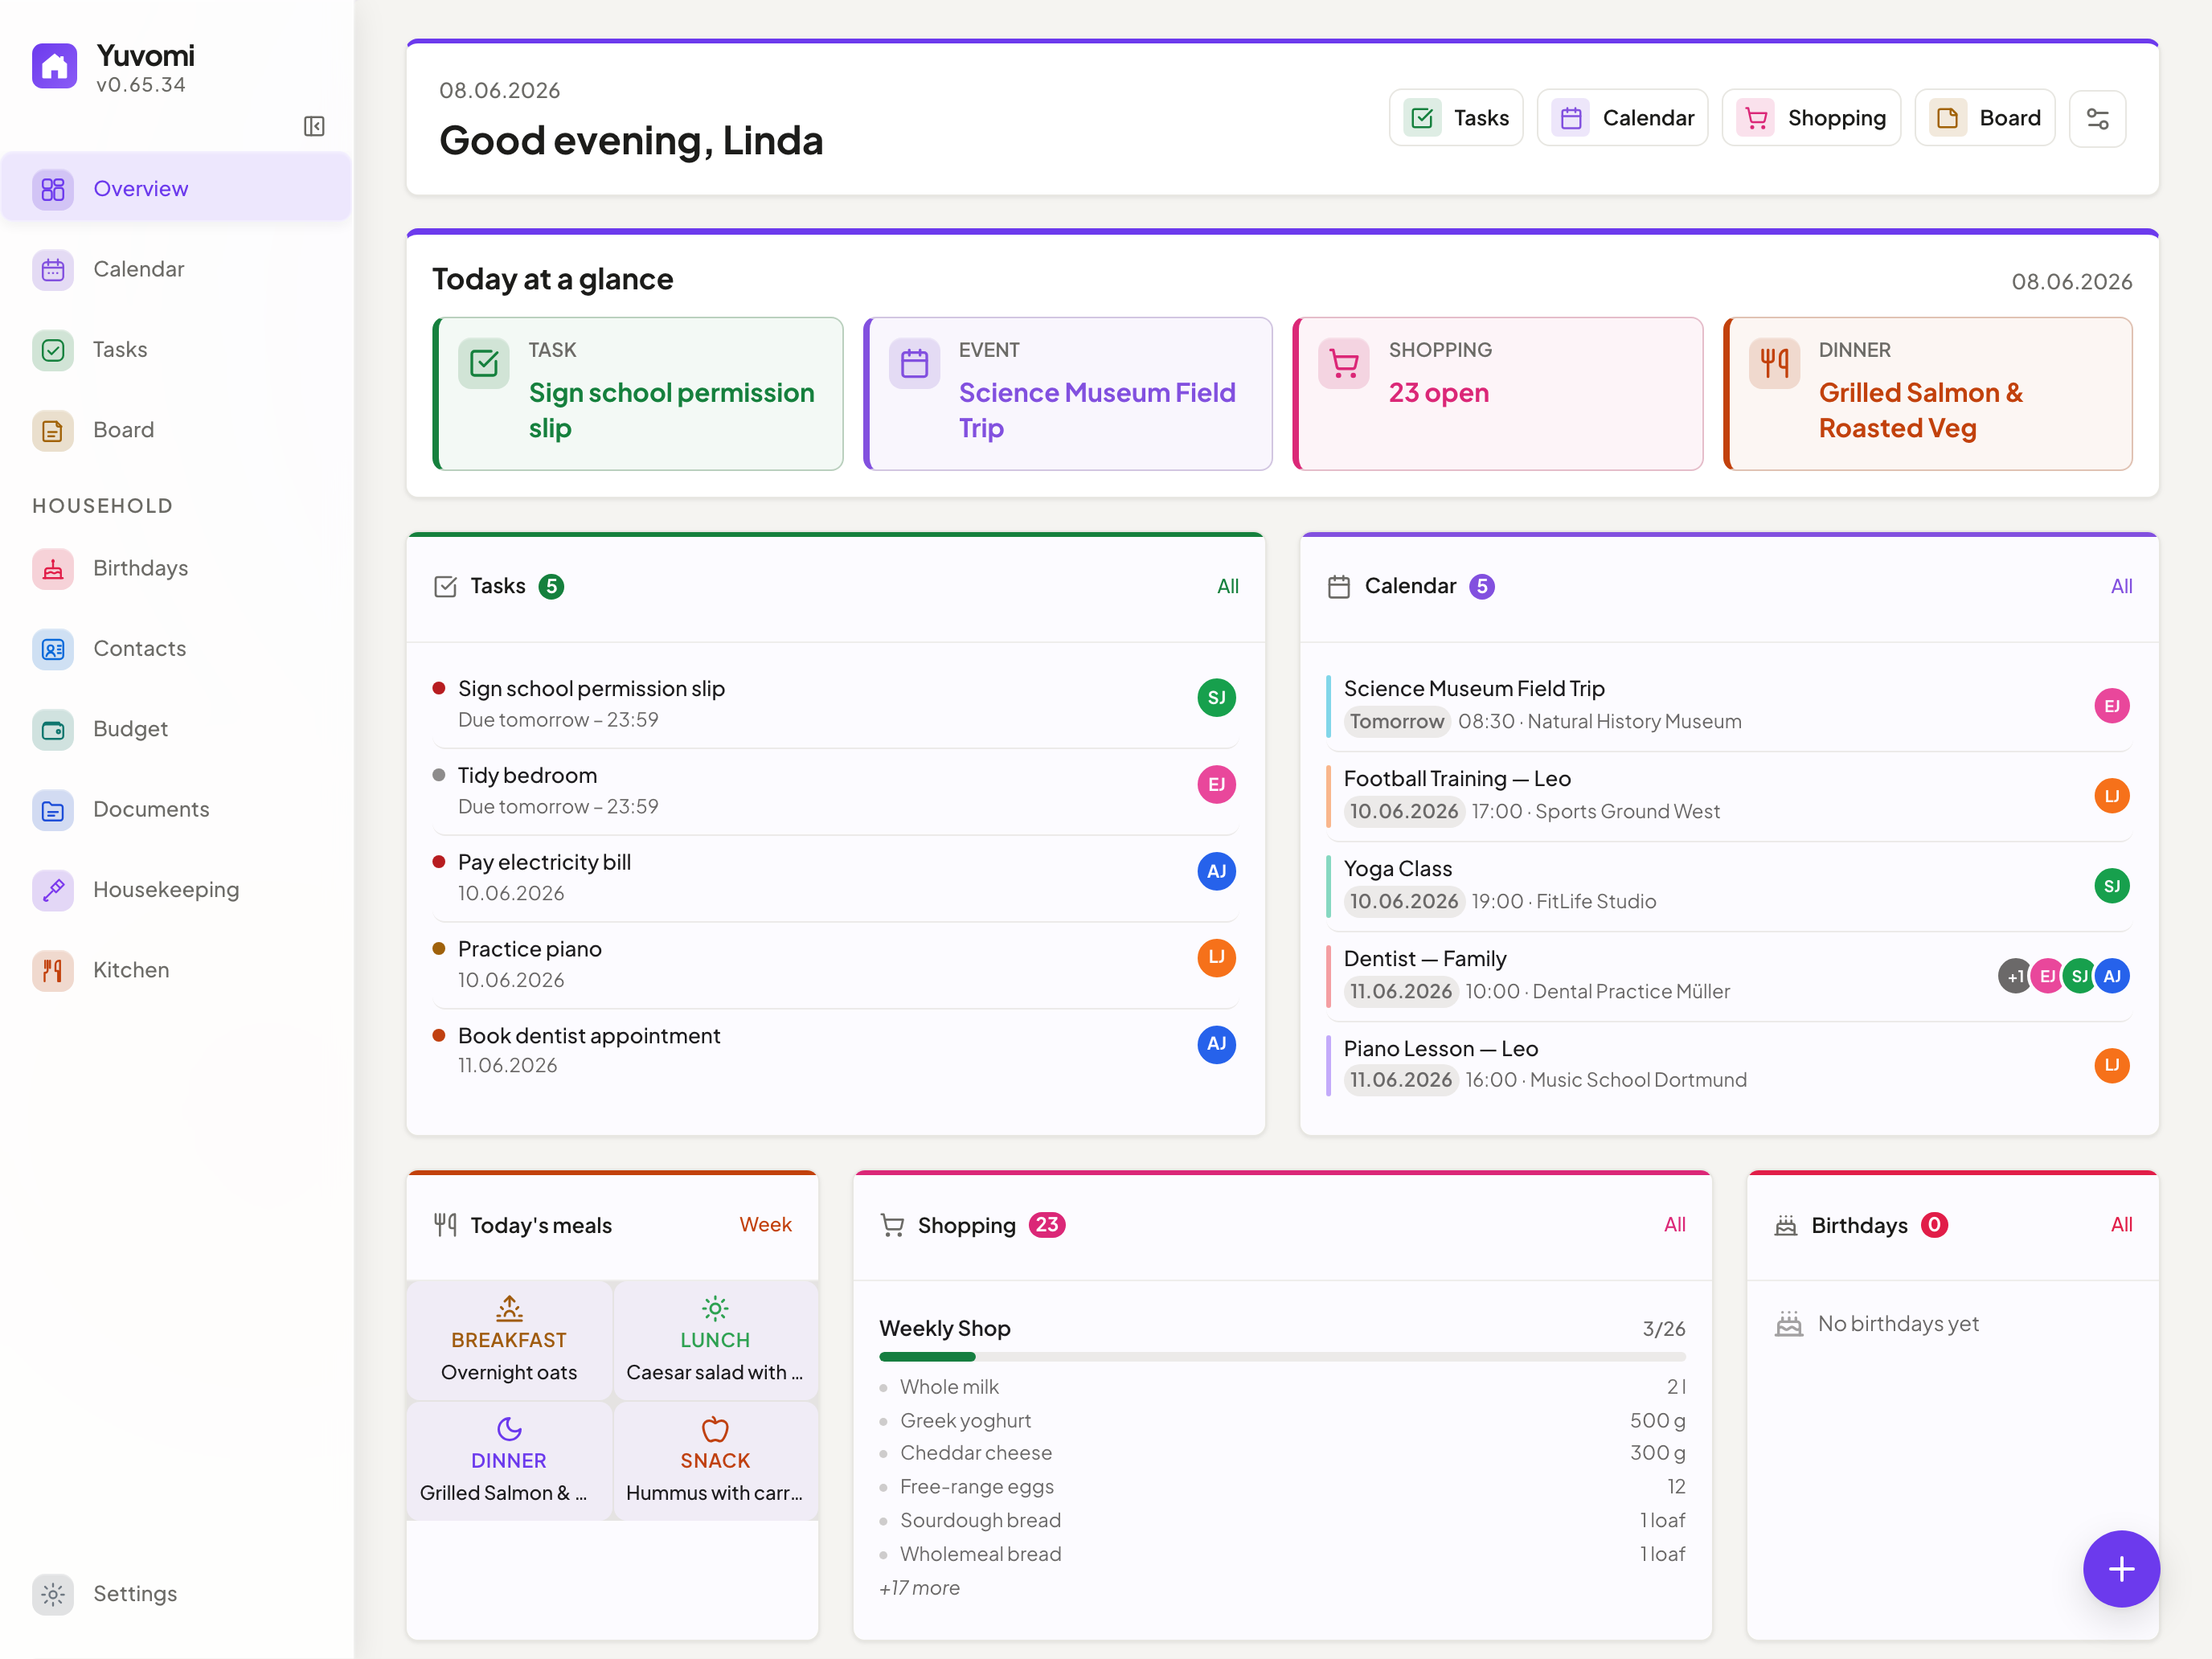2212x1659 pixels.
Task: Open Birthdays in the Household section
Action: (176, 568)
